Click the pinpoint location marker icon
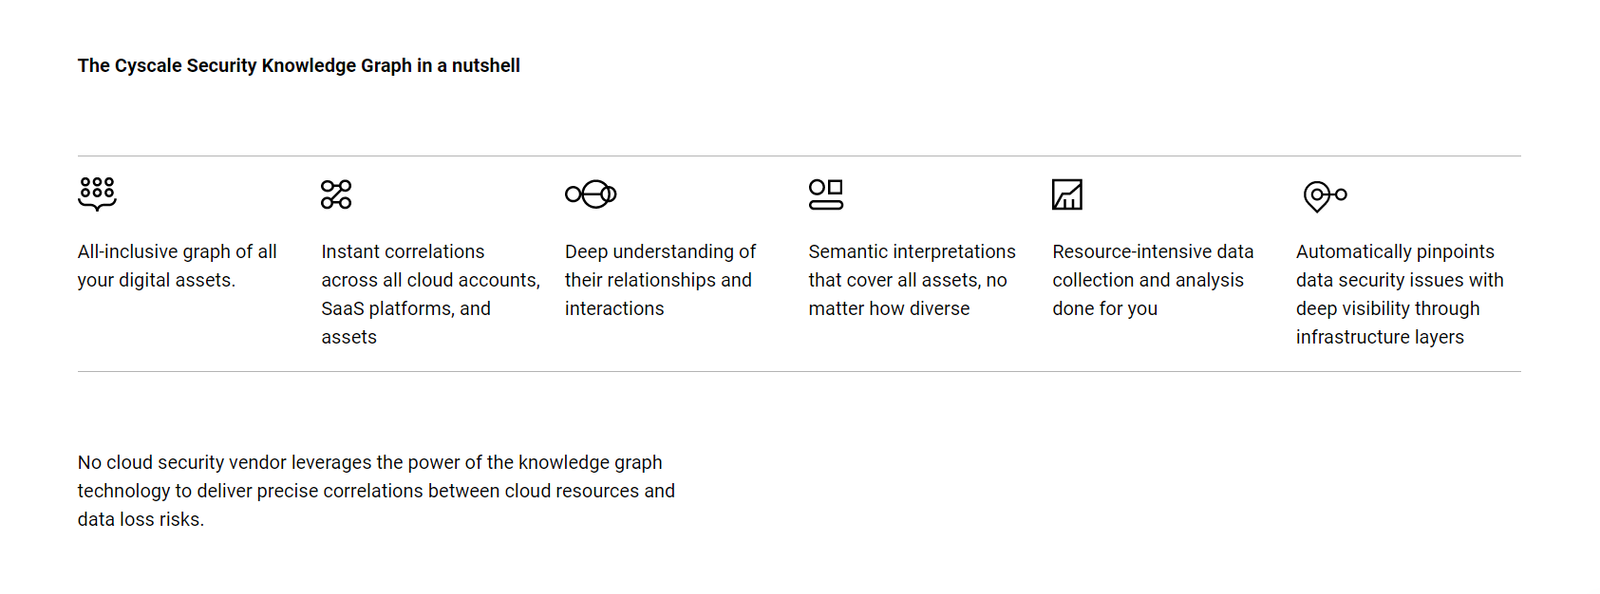The height and width of the screenshot is (594, 1600). pos(1325,196)
